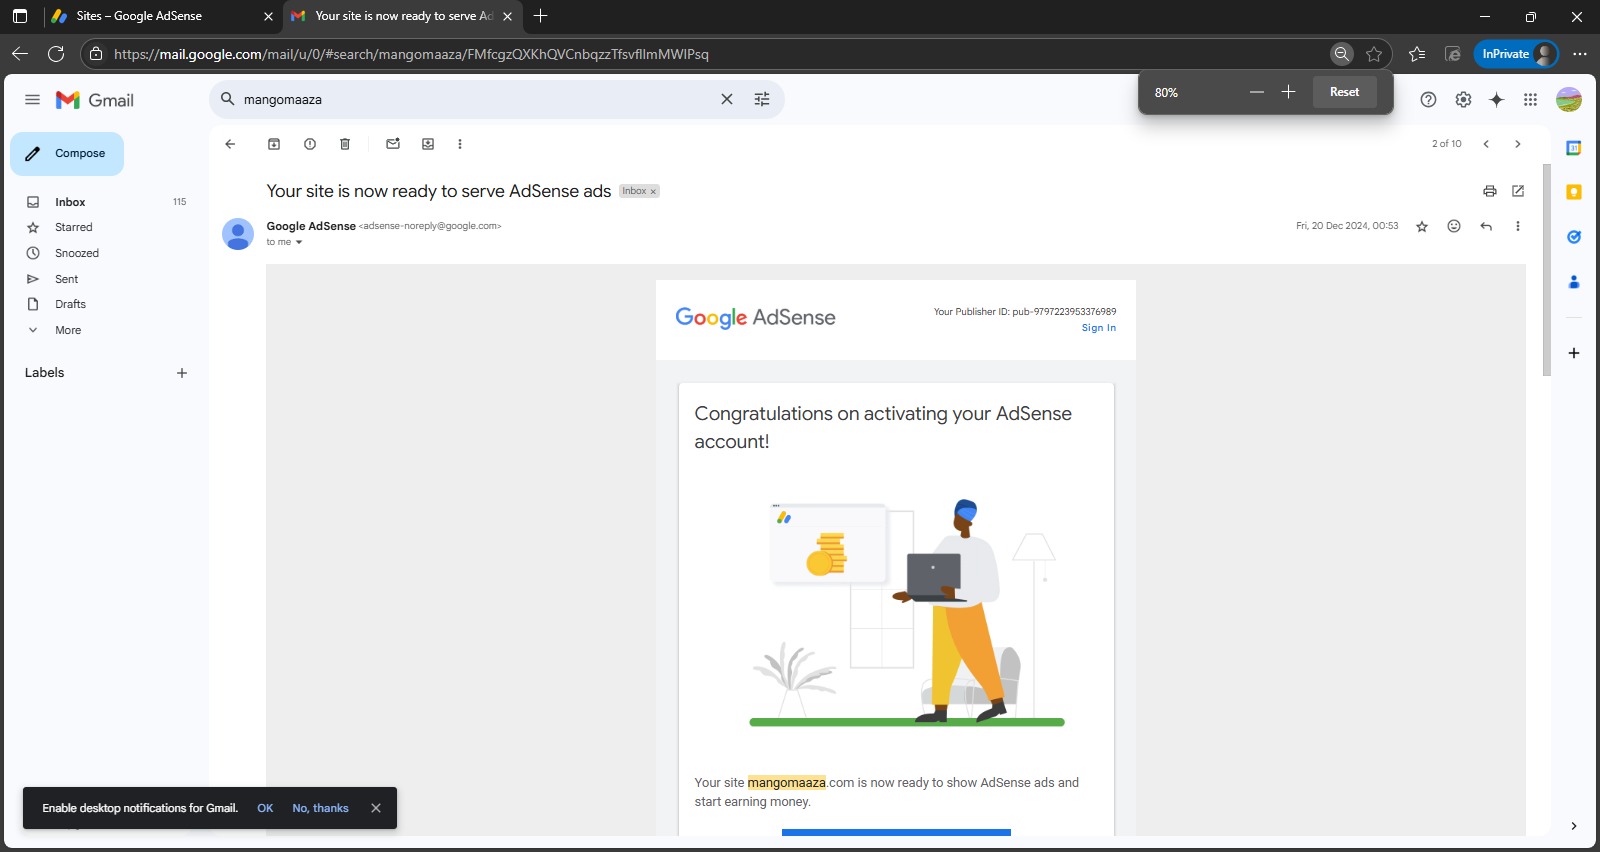Reset the browser zoom level

1345,92
